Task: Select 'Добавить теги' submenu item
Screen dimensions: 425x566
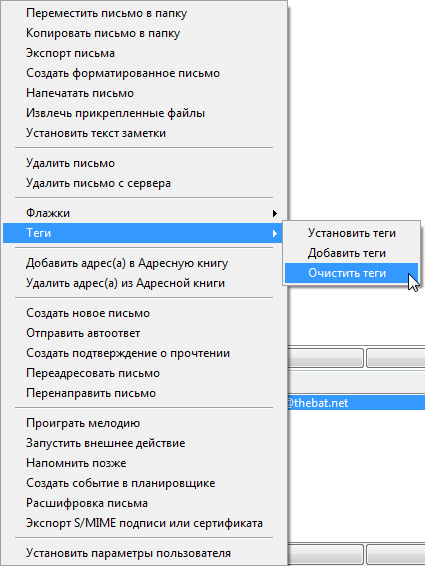Action: [x=351, y=253]
